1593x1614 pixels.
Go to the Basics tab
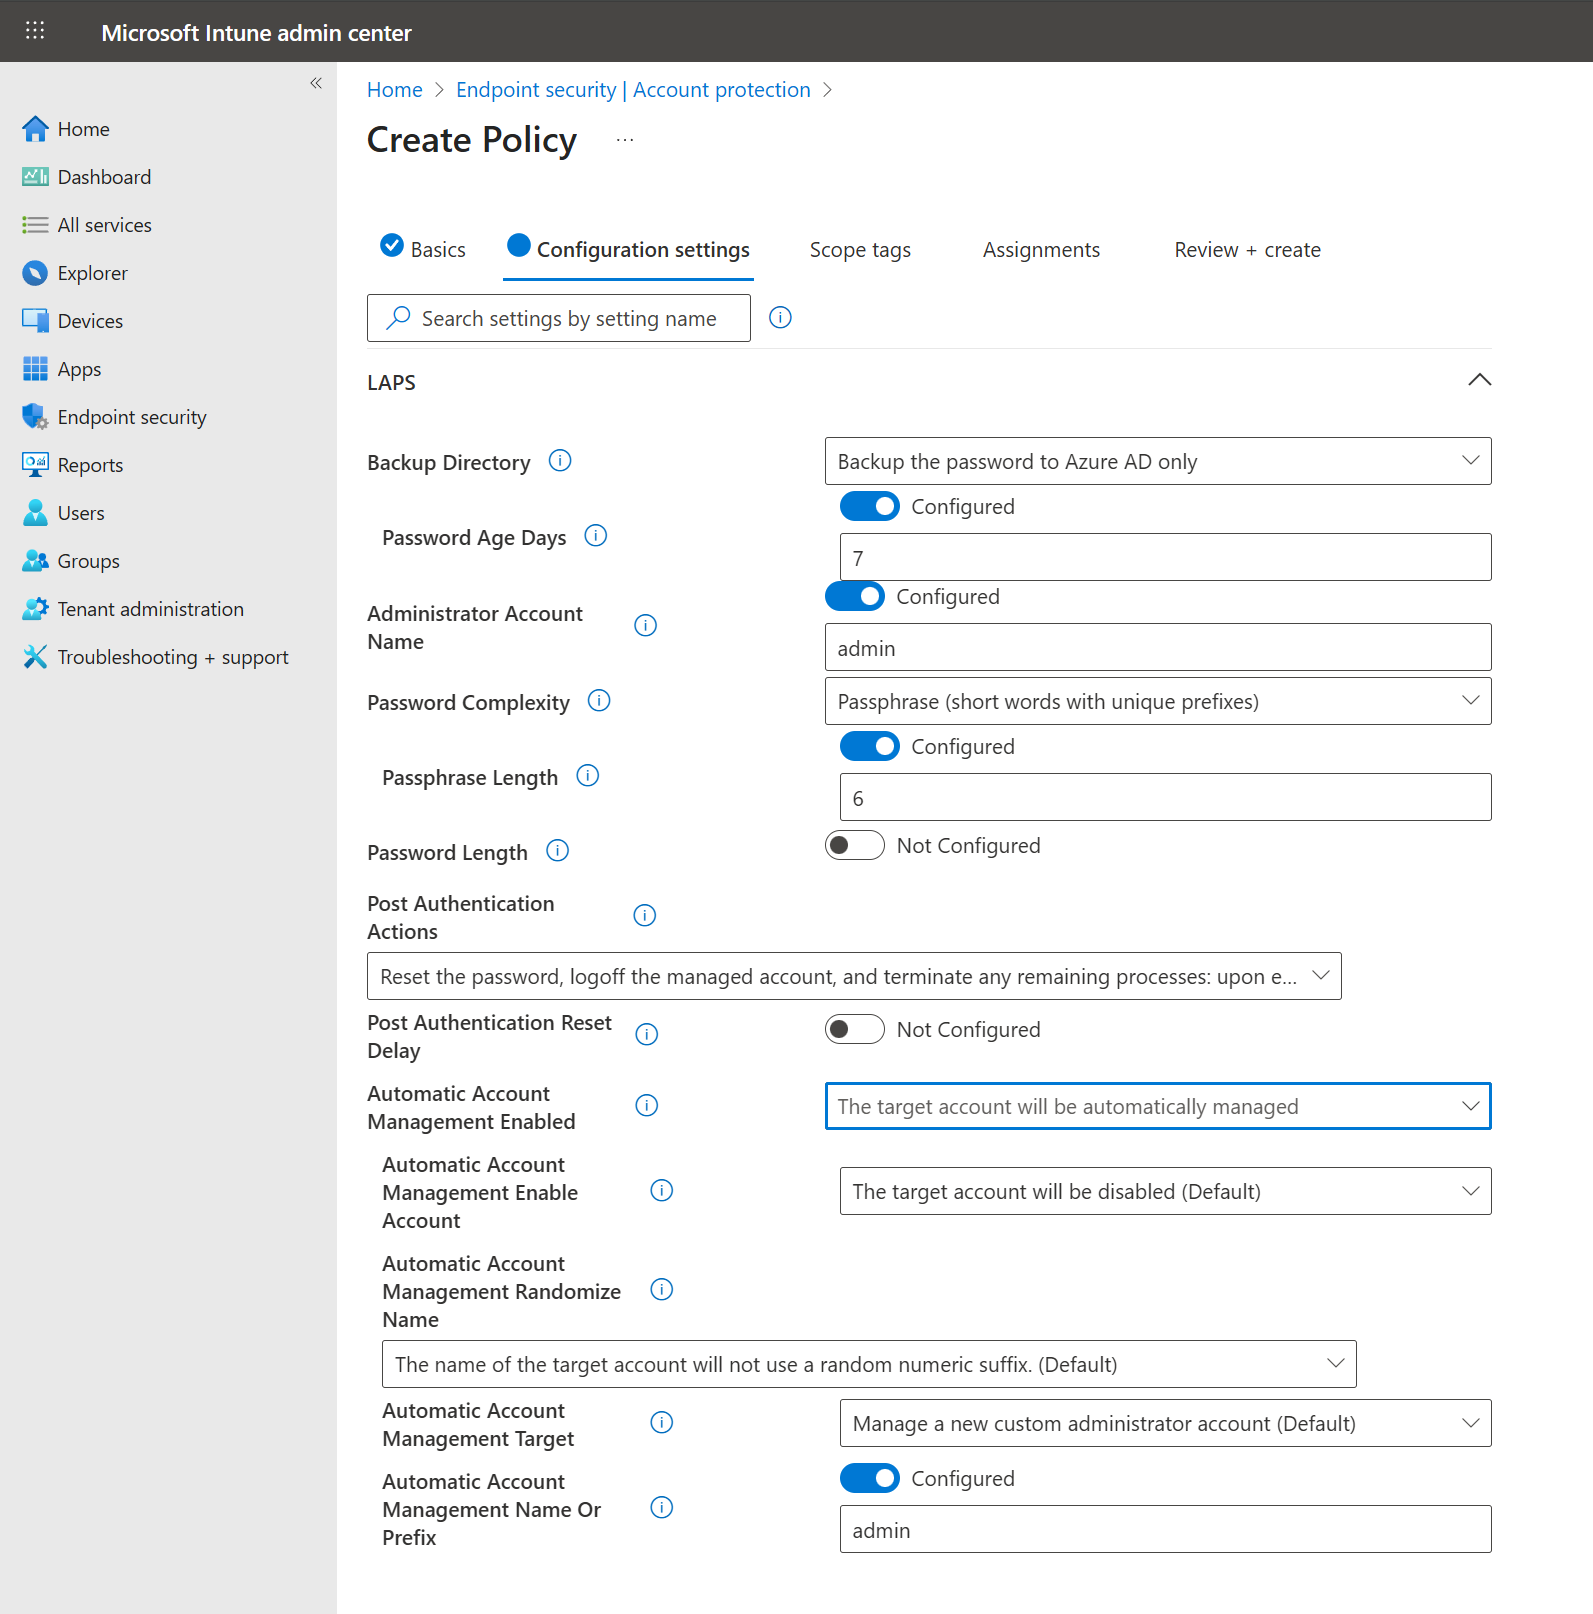(423, 249)
